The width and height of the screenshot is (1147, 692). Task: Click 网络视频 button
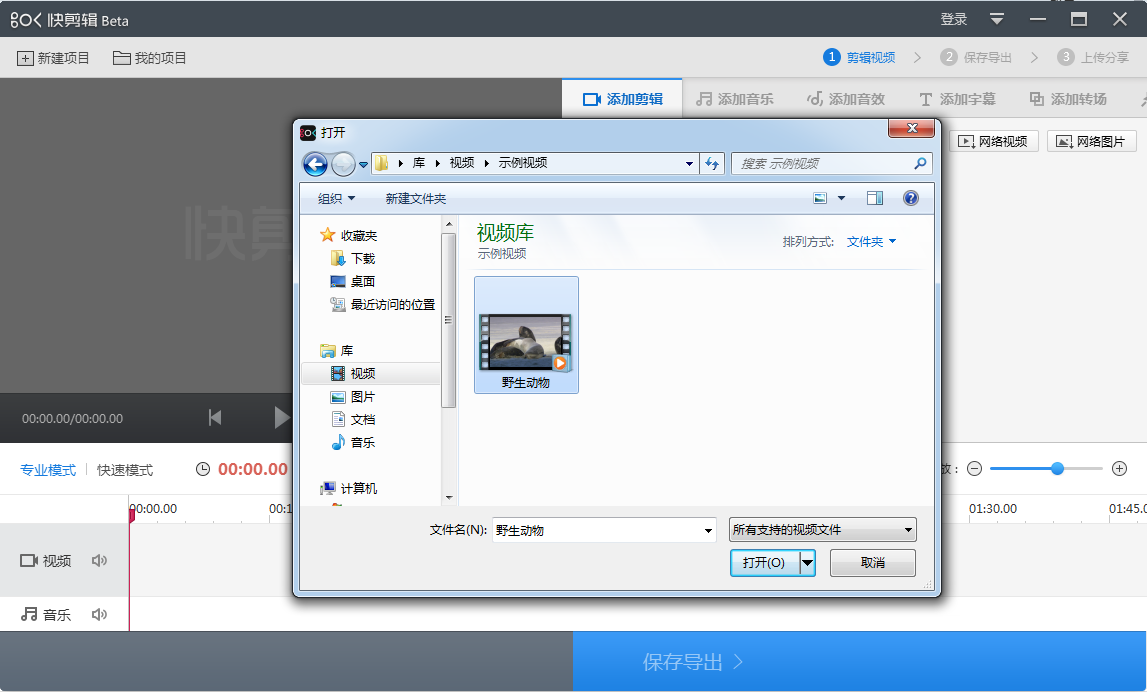(x=993, y=141)
